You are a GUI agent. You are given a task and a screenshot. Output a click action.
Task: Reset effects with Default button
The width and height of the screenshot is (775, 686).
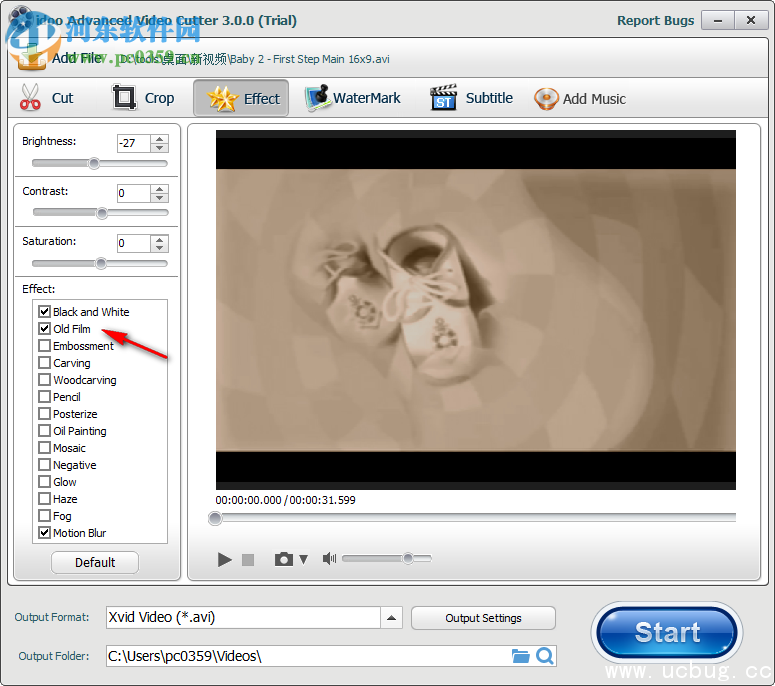point(95,562)
